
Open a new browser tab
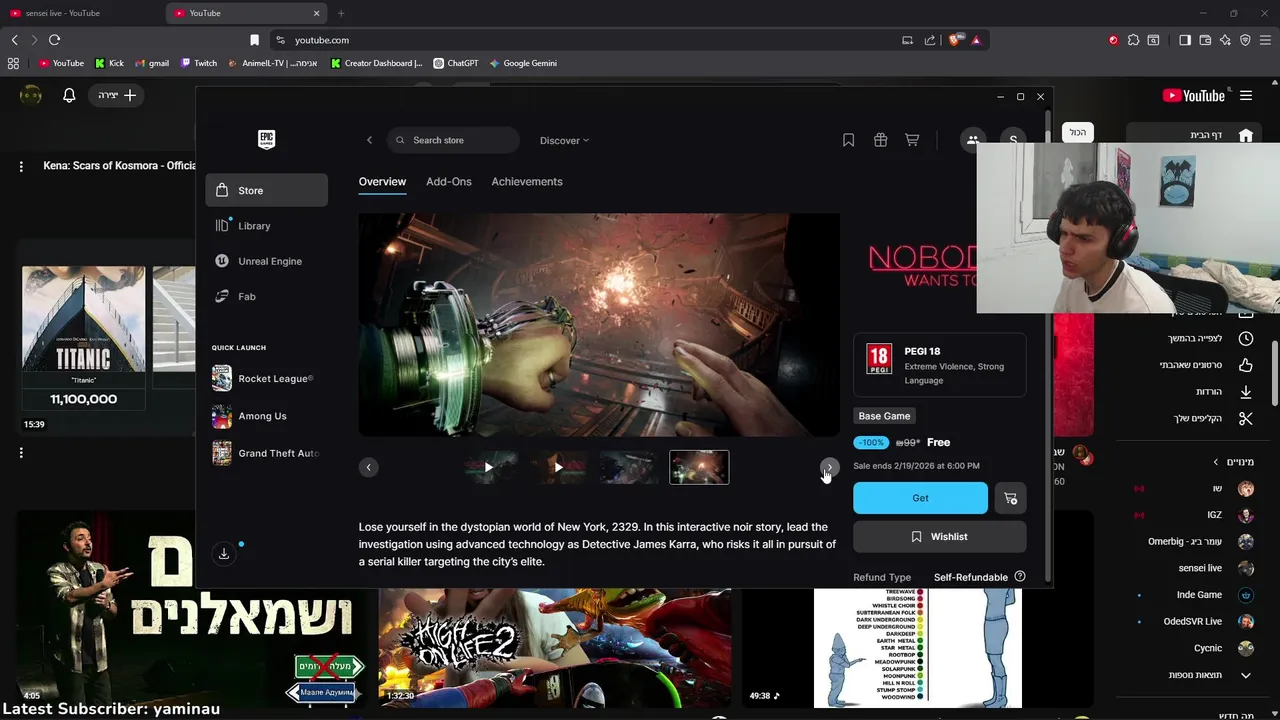click(x=341, y=13)
